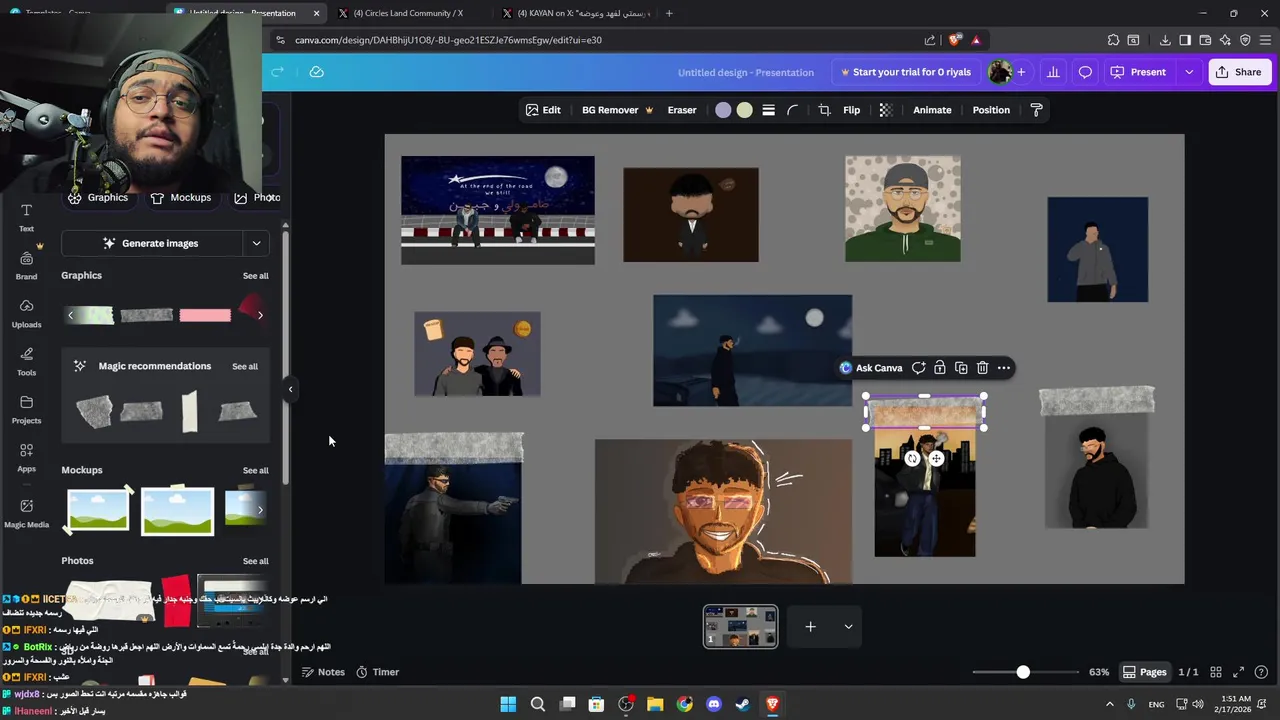Open the Animate panel
Screen dimensions: 1280x720
click(932, 110)
